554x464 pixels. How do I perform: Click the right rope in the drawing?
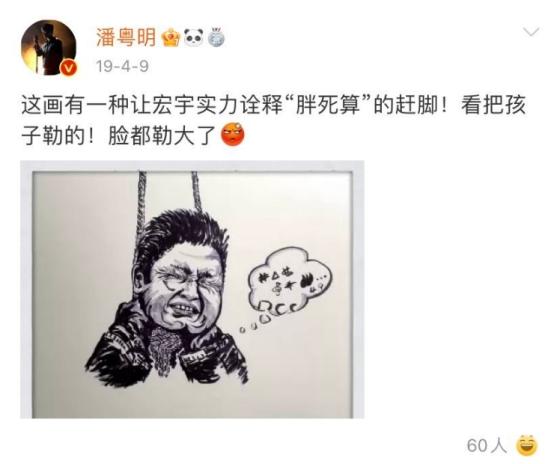tap(196, 193)
